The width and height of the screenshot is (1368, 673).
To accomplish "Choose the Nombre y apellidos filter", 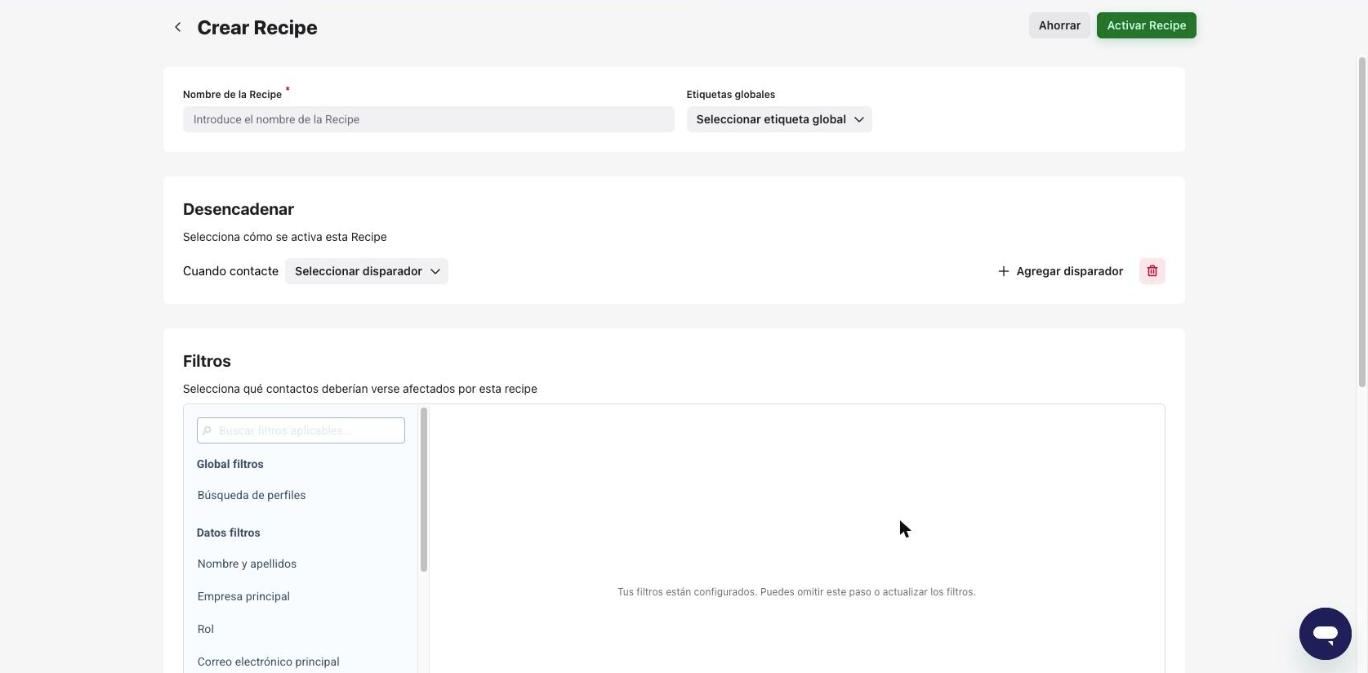I will tap(247, 564).
